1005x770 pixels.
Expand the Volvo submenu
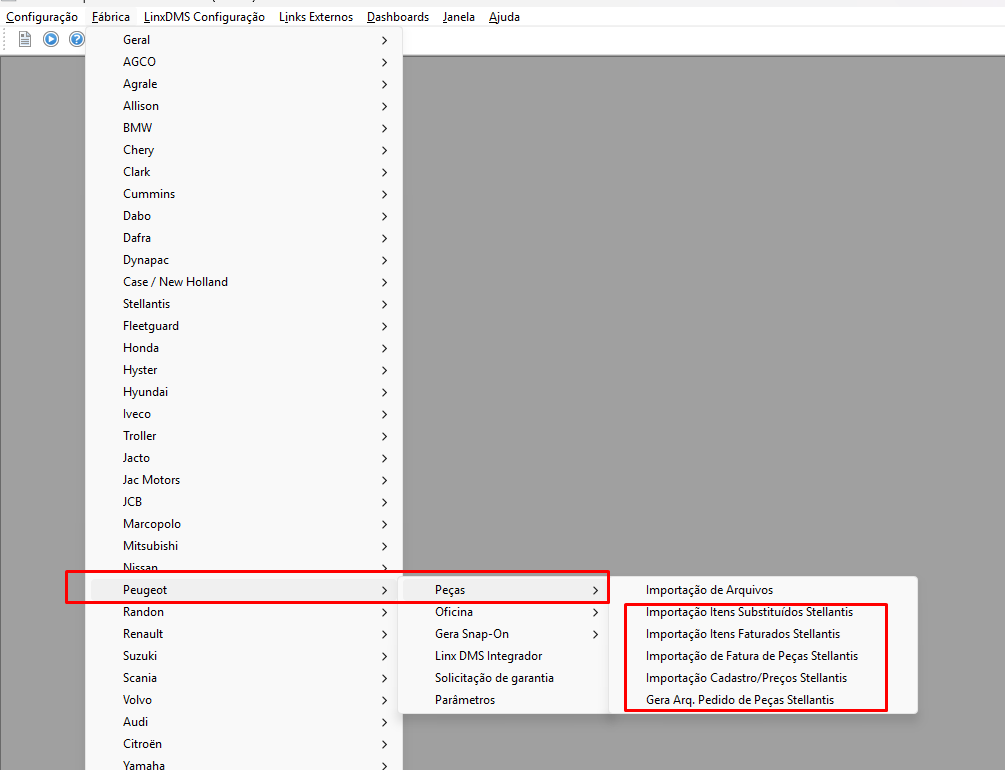coord(244,699)
